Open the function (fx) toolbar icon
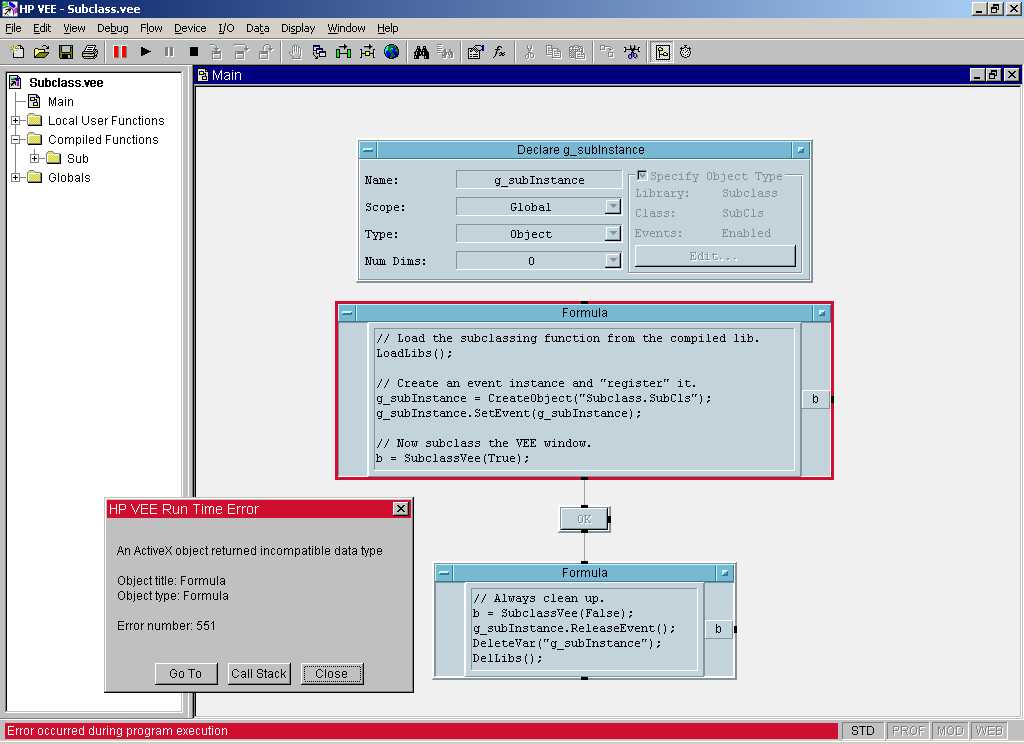The width and height of the screenshot is (1024, 744). click(x=499, y=52)
